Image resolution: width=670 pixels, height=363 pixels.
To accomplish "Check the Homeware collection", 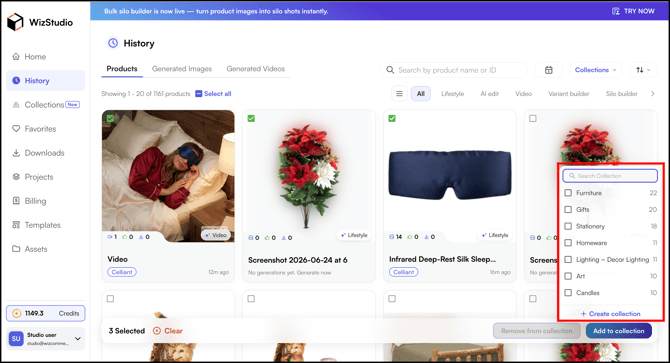I will click(x=568, y=243).
